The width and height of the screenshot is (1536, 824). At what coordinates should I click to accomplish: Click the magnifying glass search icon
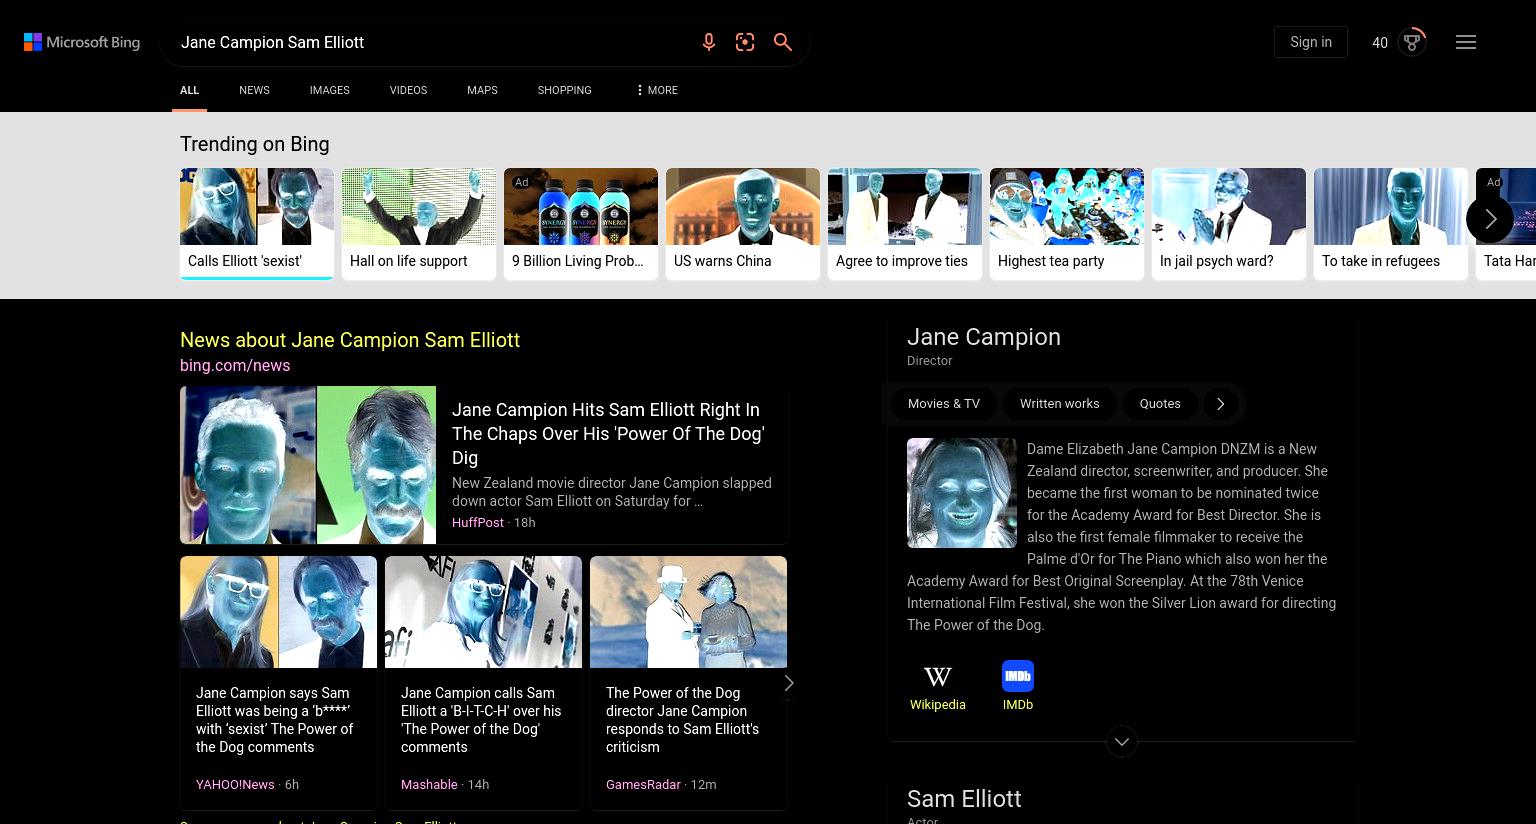(783, 42)
